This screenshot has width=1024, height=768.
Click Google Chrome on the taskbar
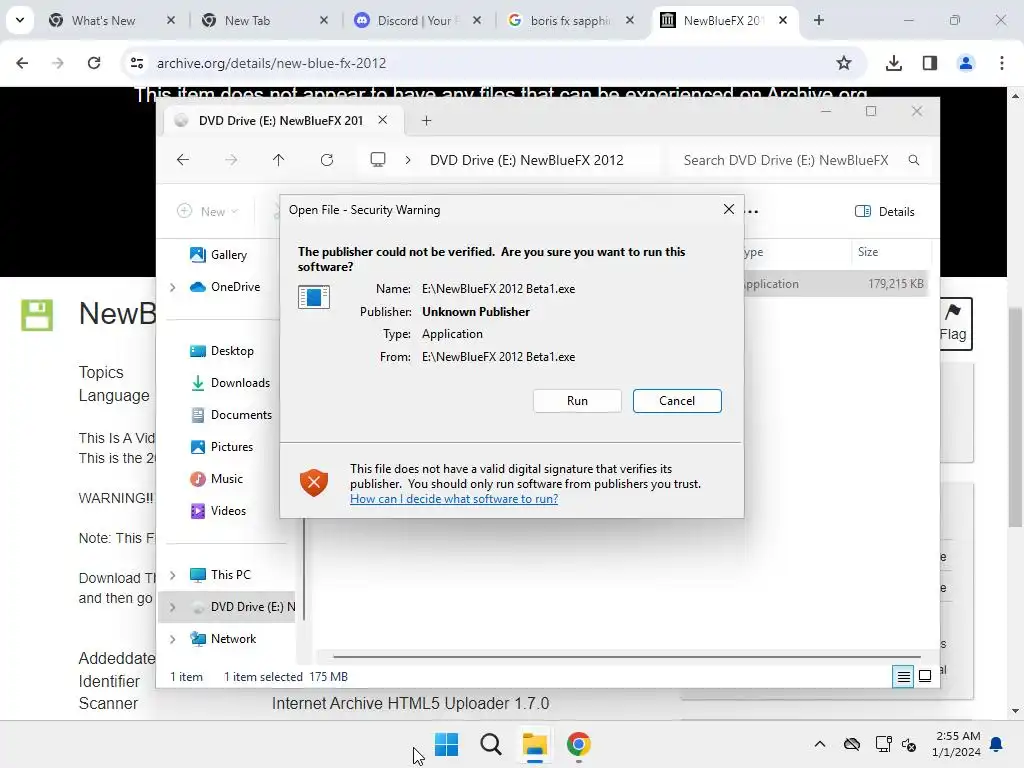(579, 744)
